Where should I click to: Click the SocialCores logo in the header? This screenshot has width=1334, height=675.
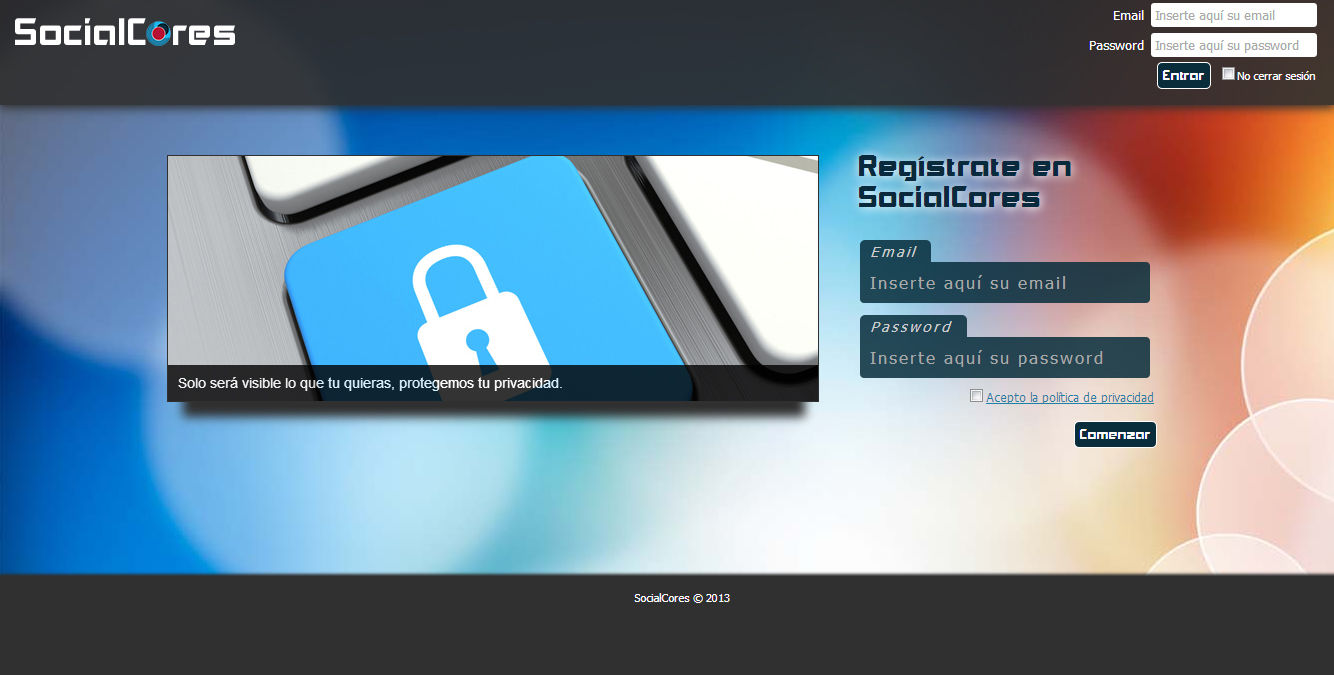[x=125, y=32]
